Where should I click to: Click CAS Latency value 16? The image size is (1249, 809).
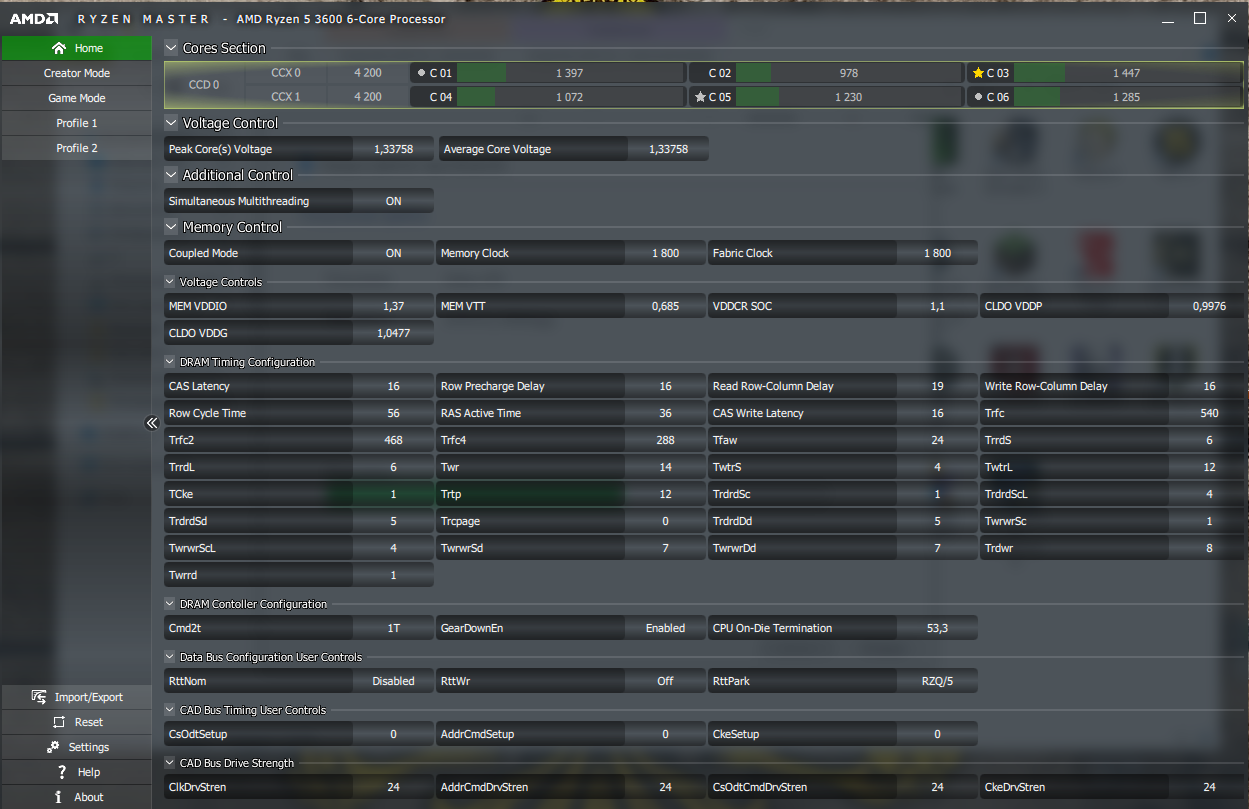pos(393,386)
